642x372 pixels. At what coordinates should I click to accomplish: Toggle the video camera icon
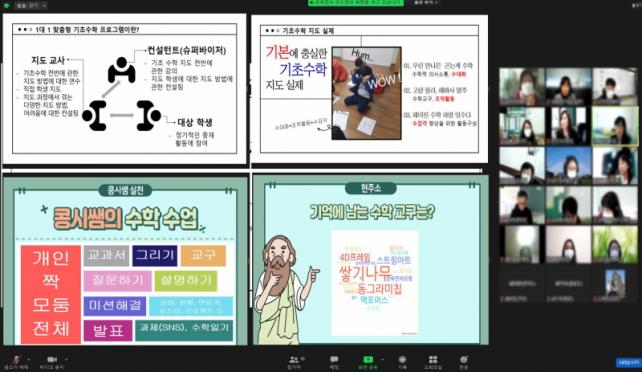(52, 359)
